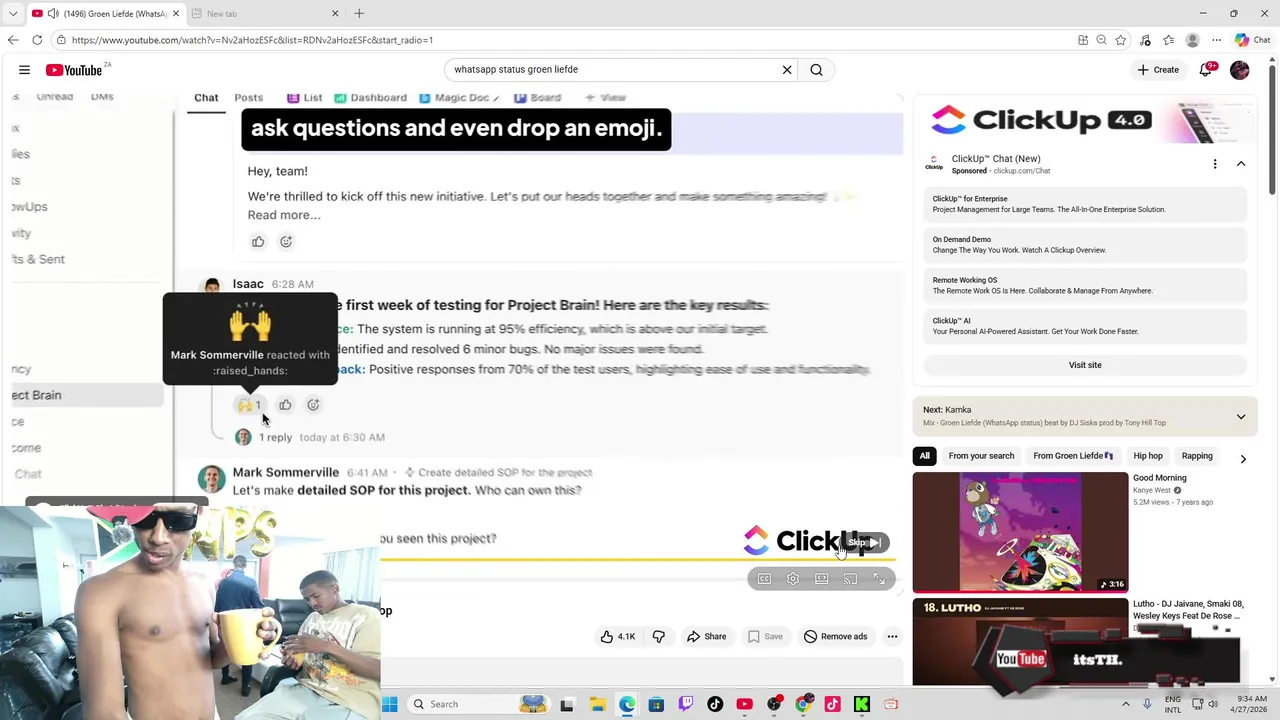This screenshot has height=720, width=1280.
Task: Toggle closed captions on the player
Action: 764,579
